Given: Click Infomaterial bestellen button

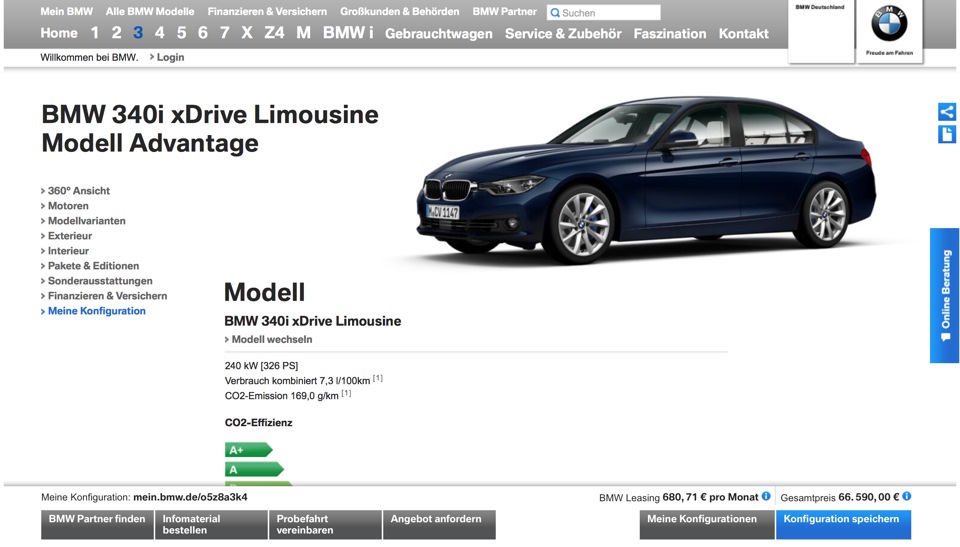Looking at the screenshot, I should pyautogui.click(x=211, y=524).
